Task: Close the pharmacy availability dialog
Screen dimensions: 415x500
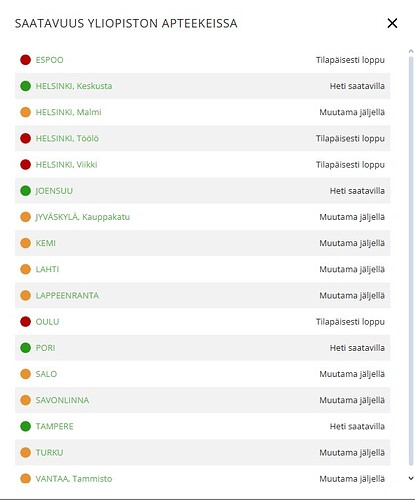Action: click(x=392, y=23)
